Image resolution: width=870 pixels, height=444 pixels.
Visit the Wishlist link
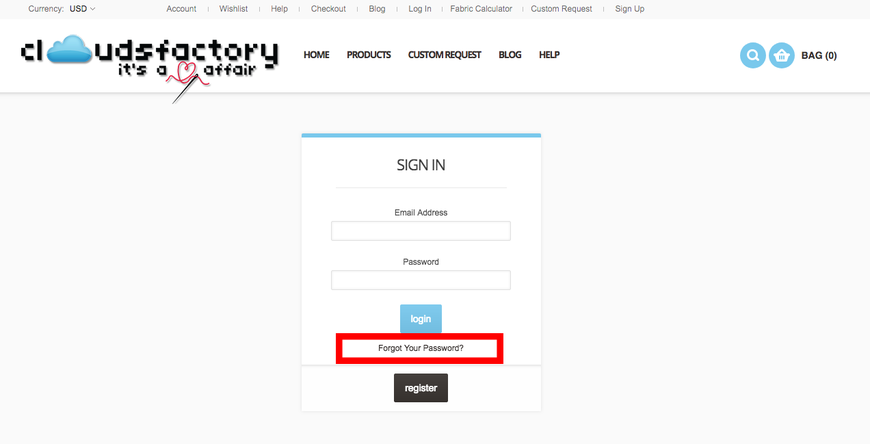click(234, 9)
